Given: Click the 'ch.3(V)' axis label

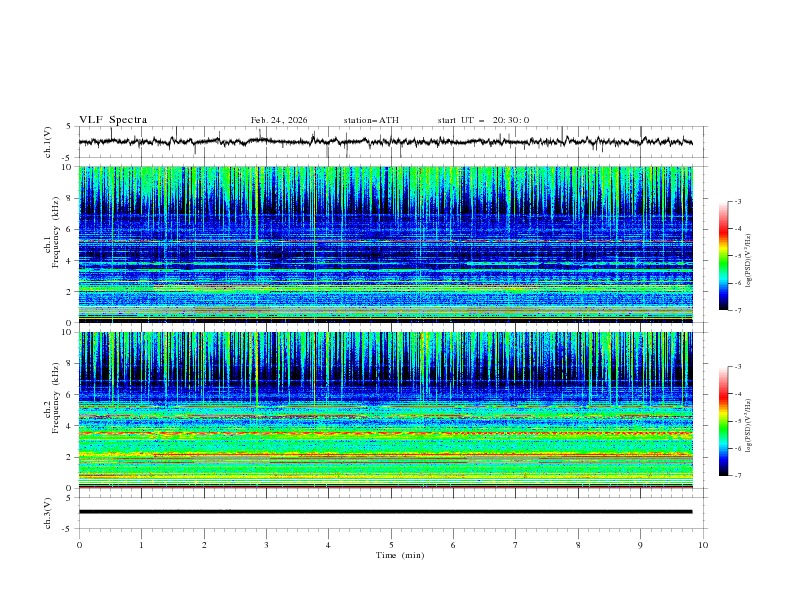Looking at the screenshot, I should 48,513.
